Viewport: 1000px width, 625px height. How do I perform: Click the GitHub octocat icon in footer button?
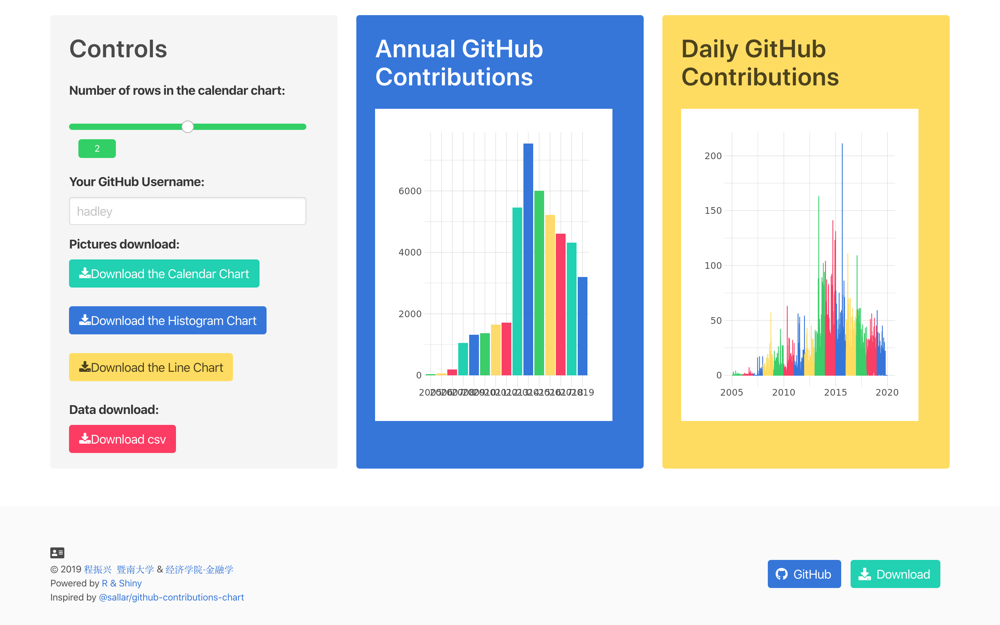[x=781, y=574]
